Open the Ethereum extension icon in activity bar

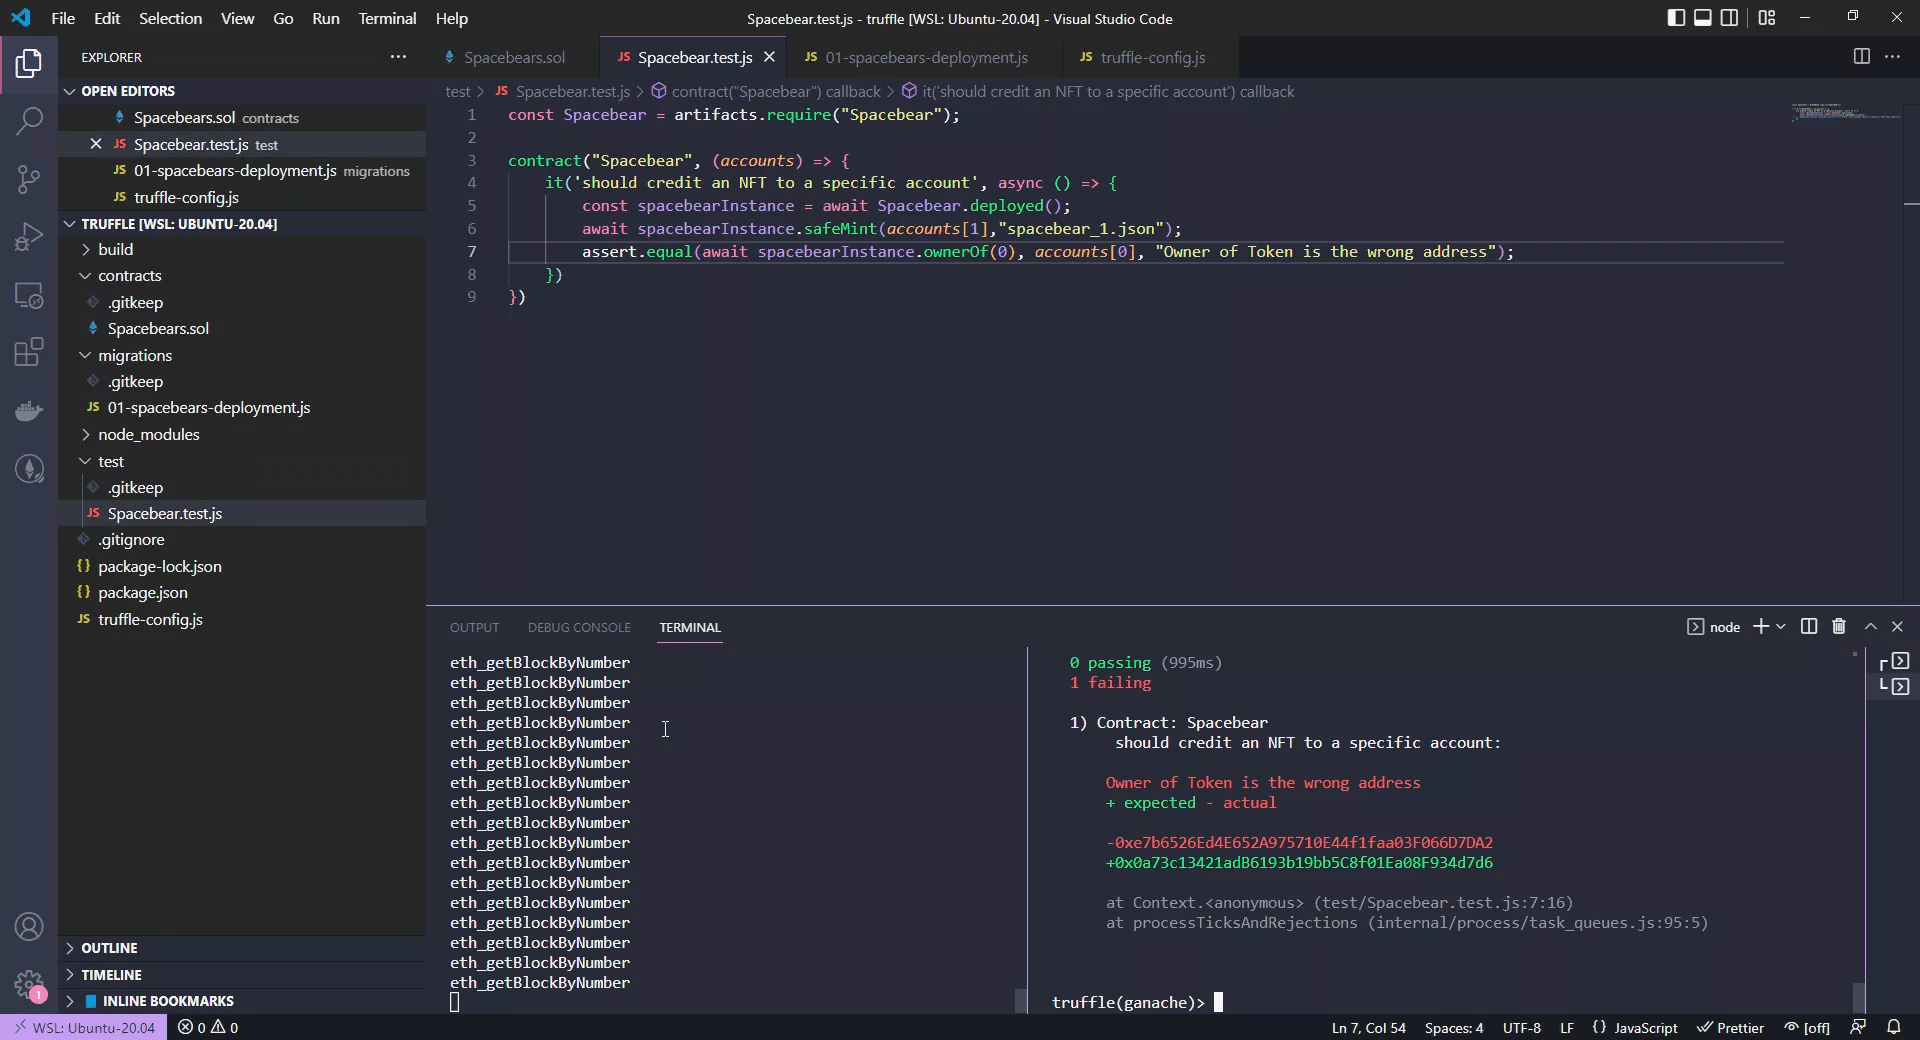29,468
